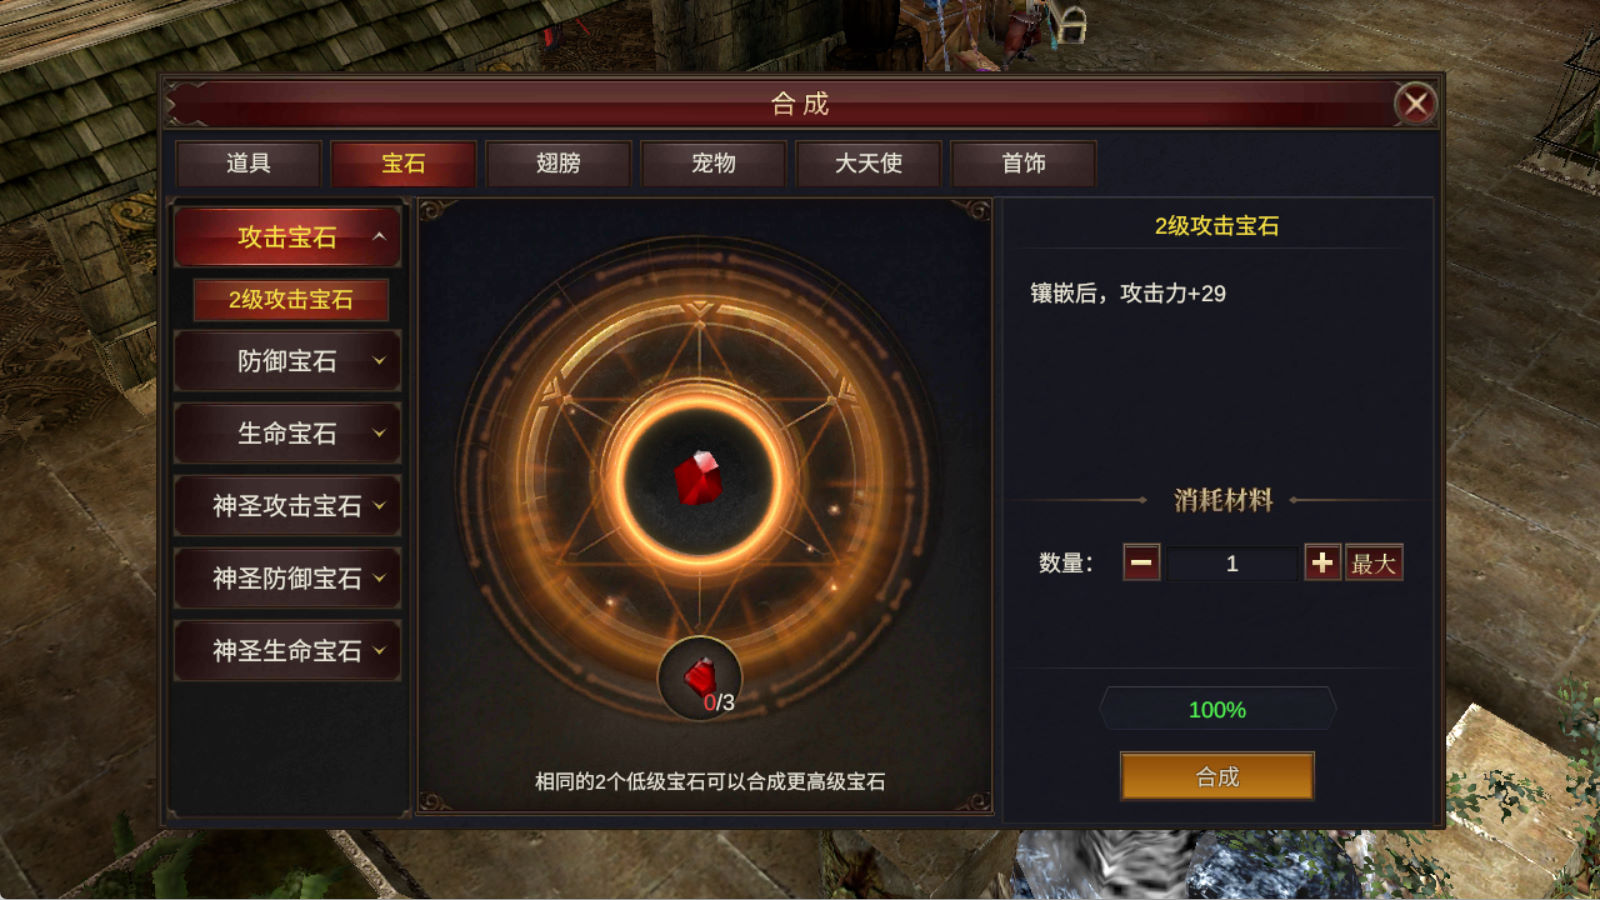Viewport: 1600px width, 900px height.
Task: Open the 宠物 tab
Action: [714, 163]
